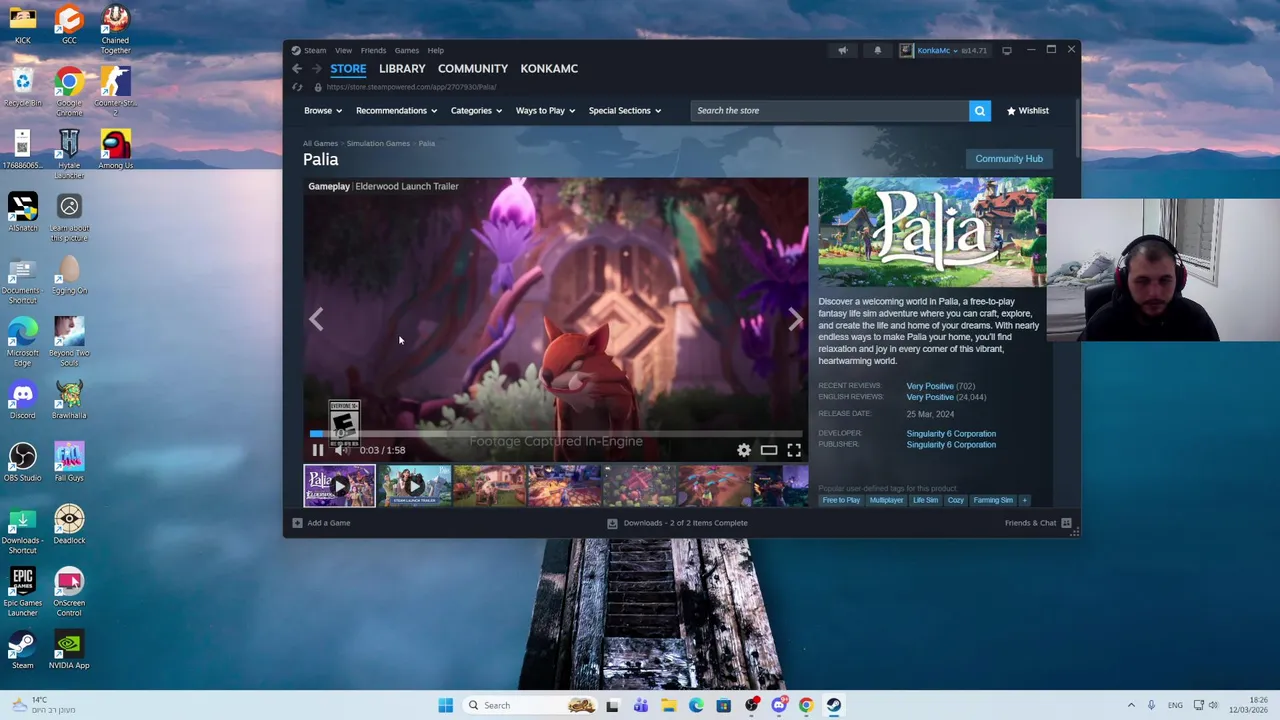Toggle theater mode in video player

point(769,450)
